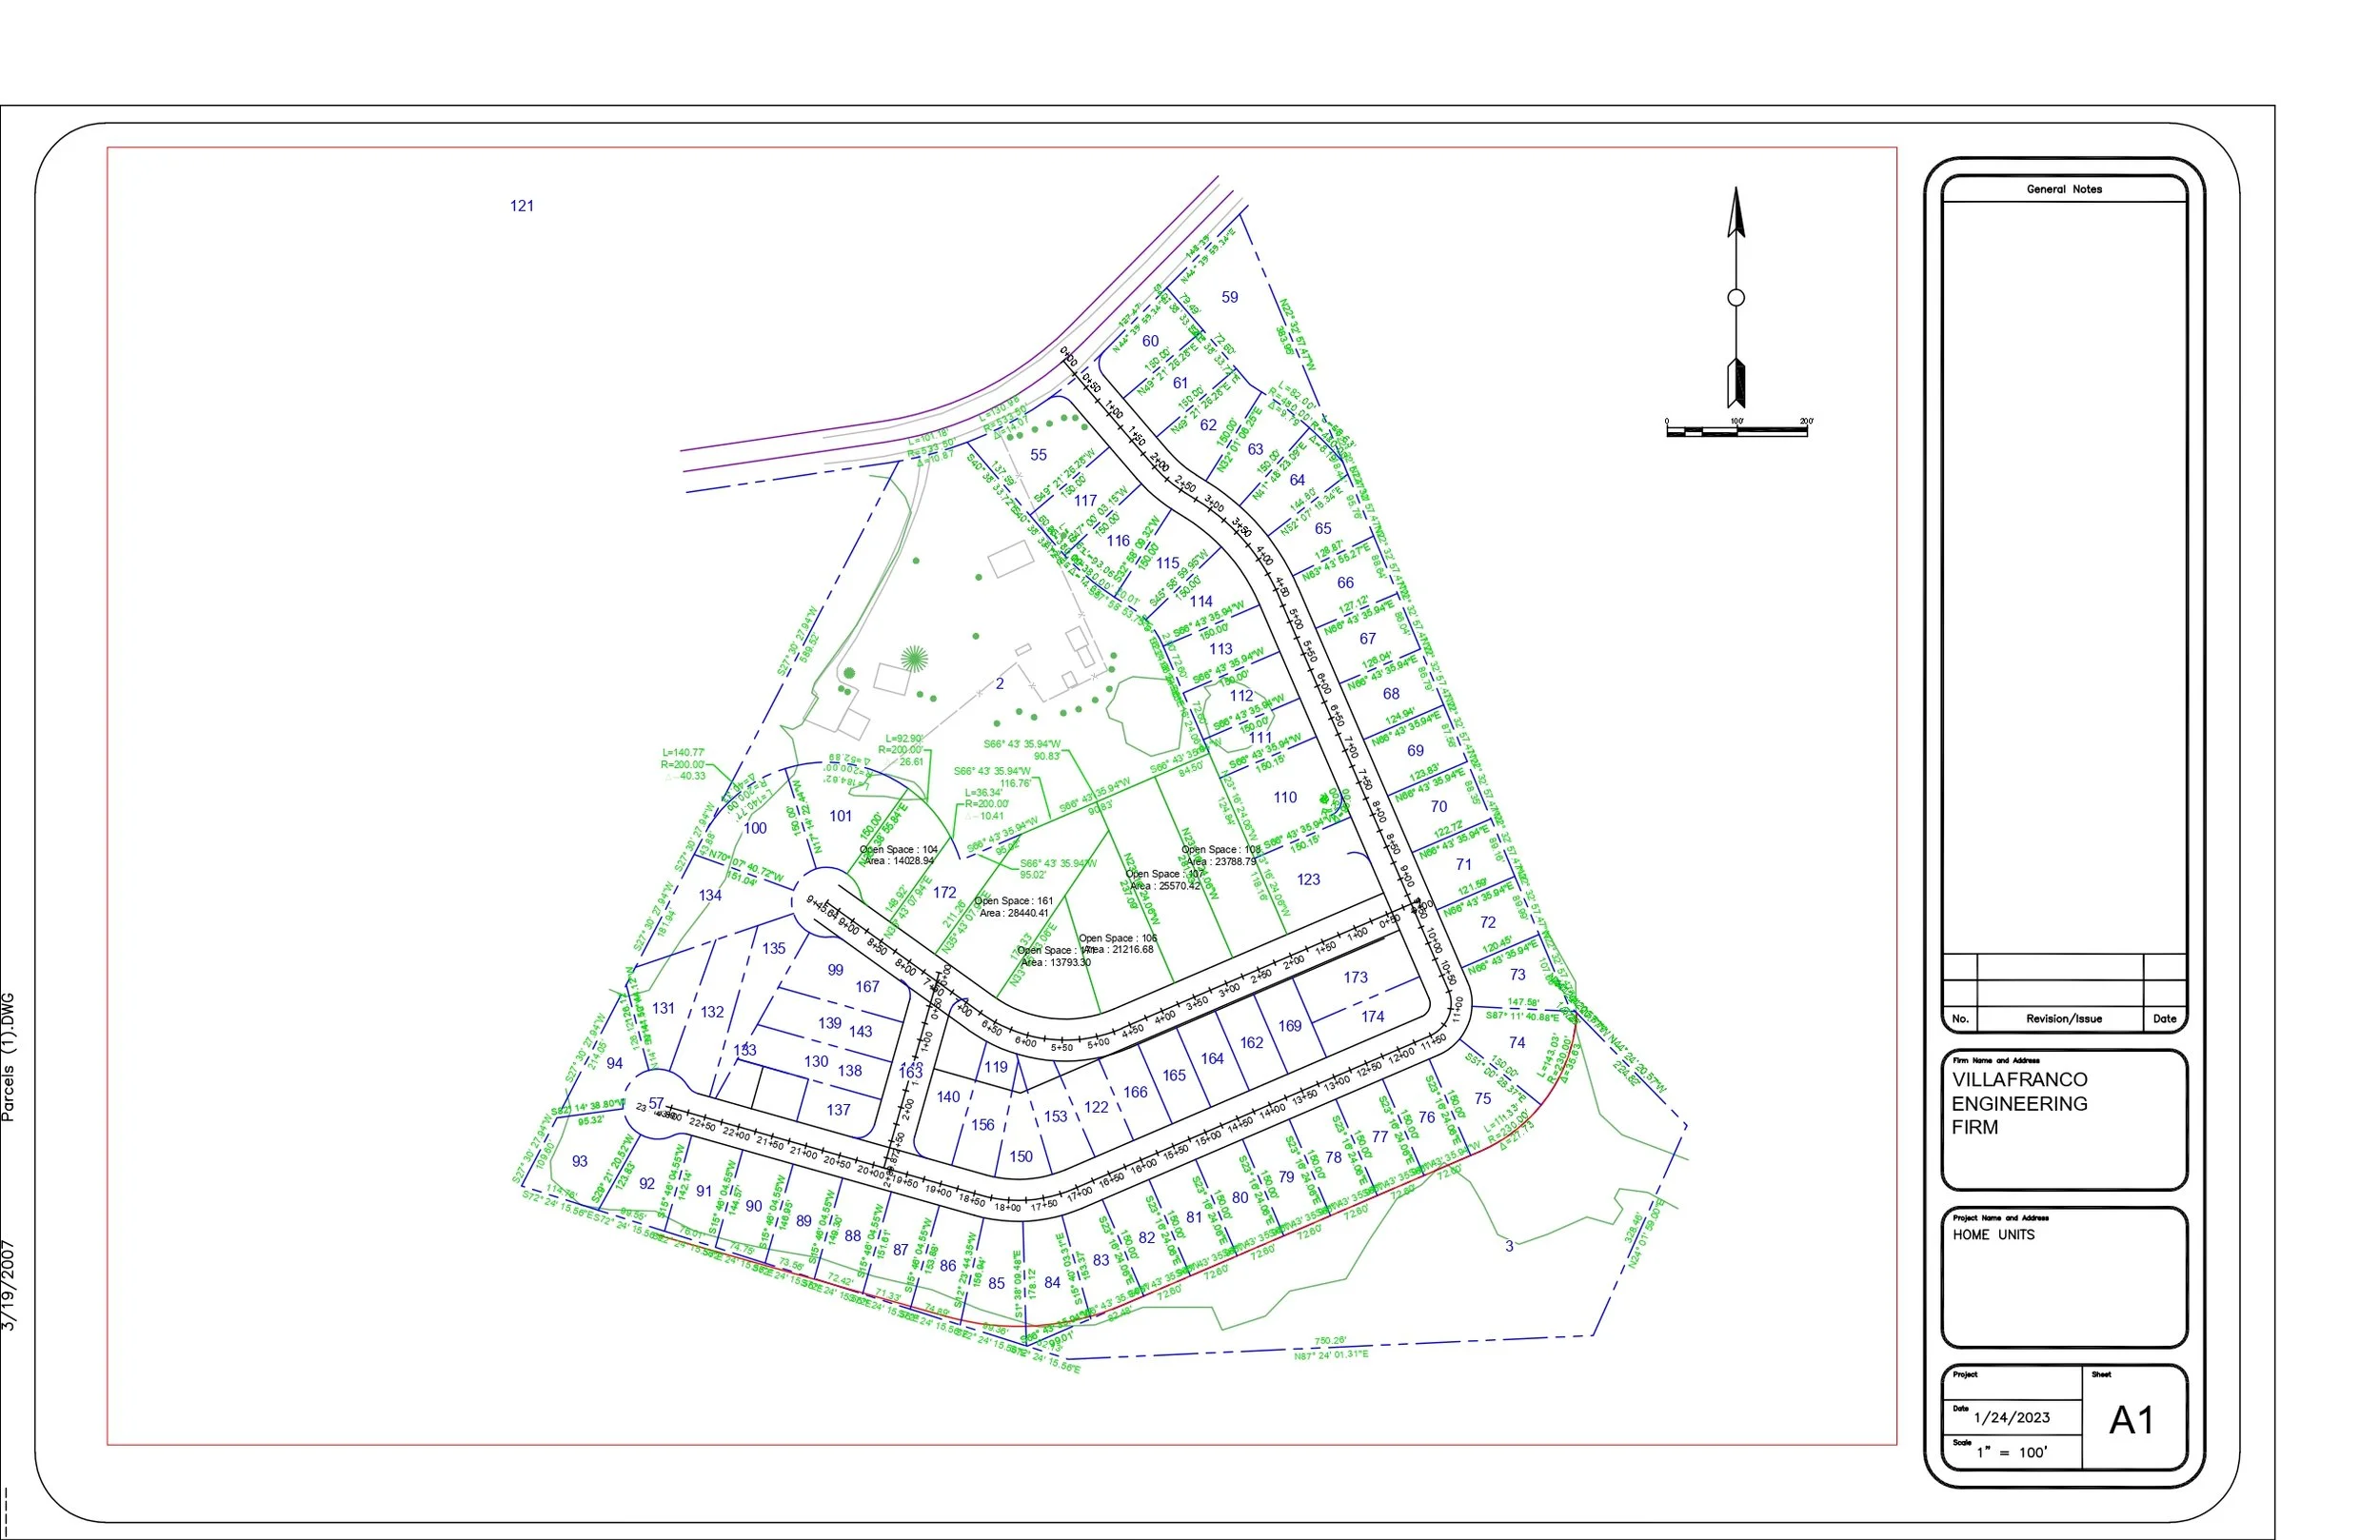2380x1540 pixels.
Task: Click parcel label "173"
Action: pyautogui.click(x=1356, y=977)
